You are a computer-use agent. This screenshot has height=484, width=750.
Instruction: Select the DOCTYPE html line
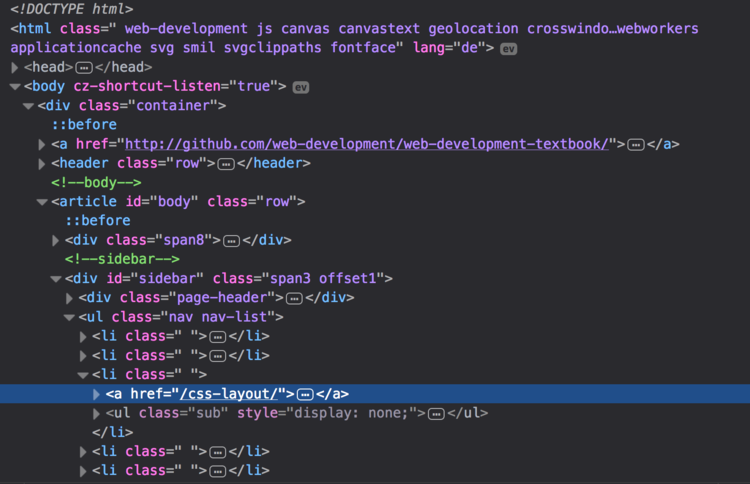(x=72, y=9)
